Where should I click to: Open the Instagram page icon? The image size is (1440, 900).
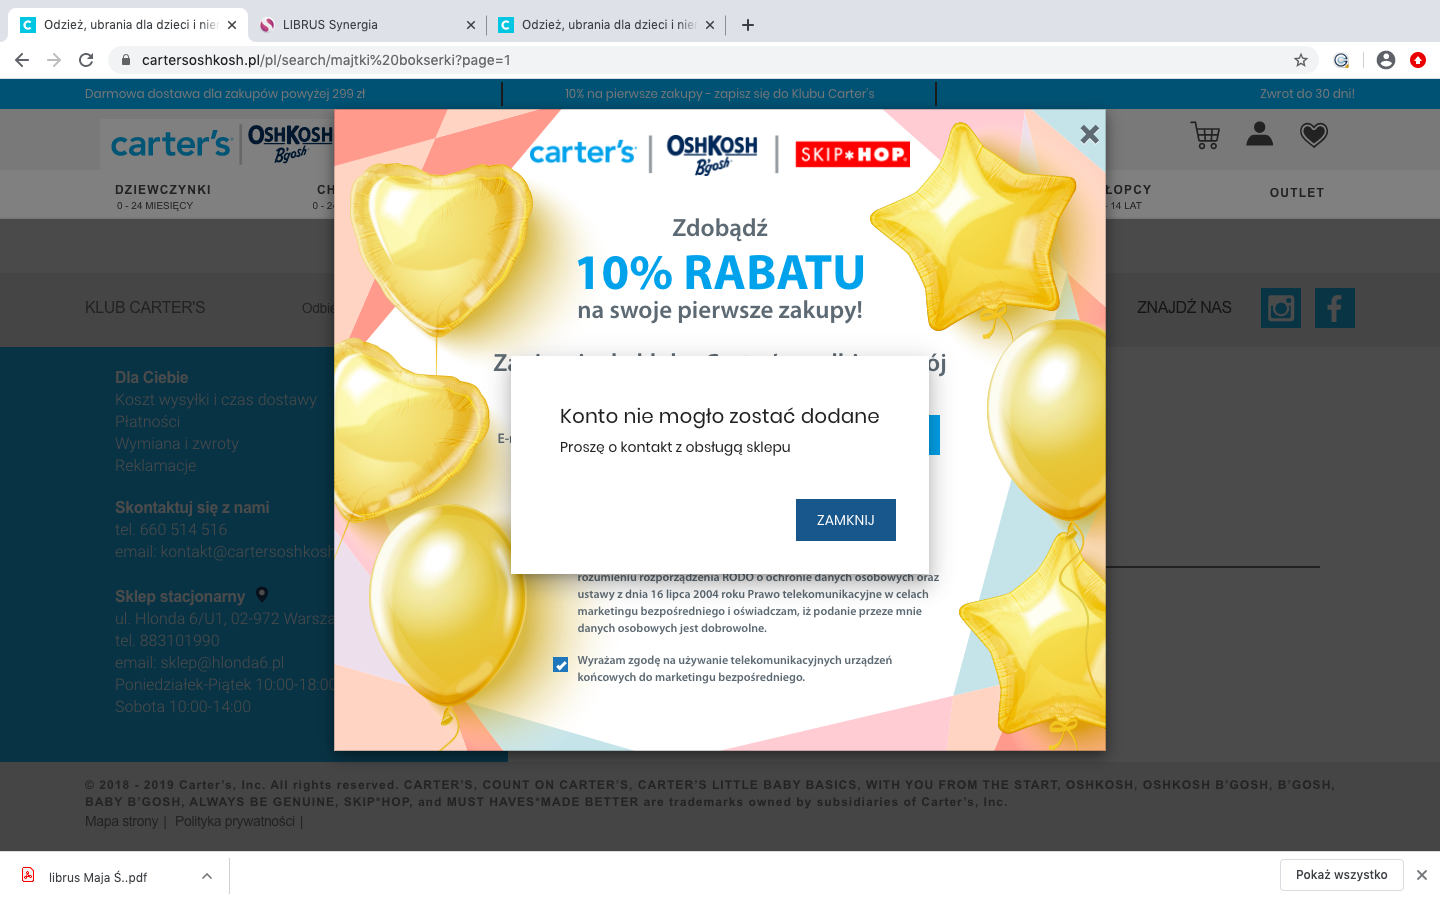1280,308
